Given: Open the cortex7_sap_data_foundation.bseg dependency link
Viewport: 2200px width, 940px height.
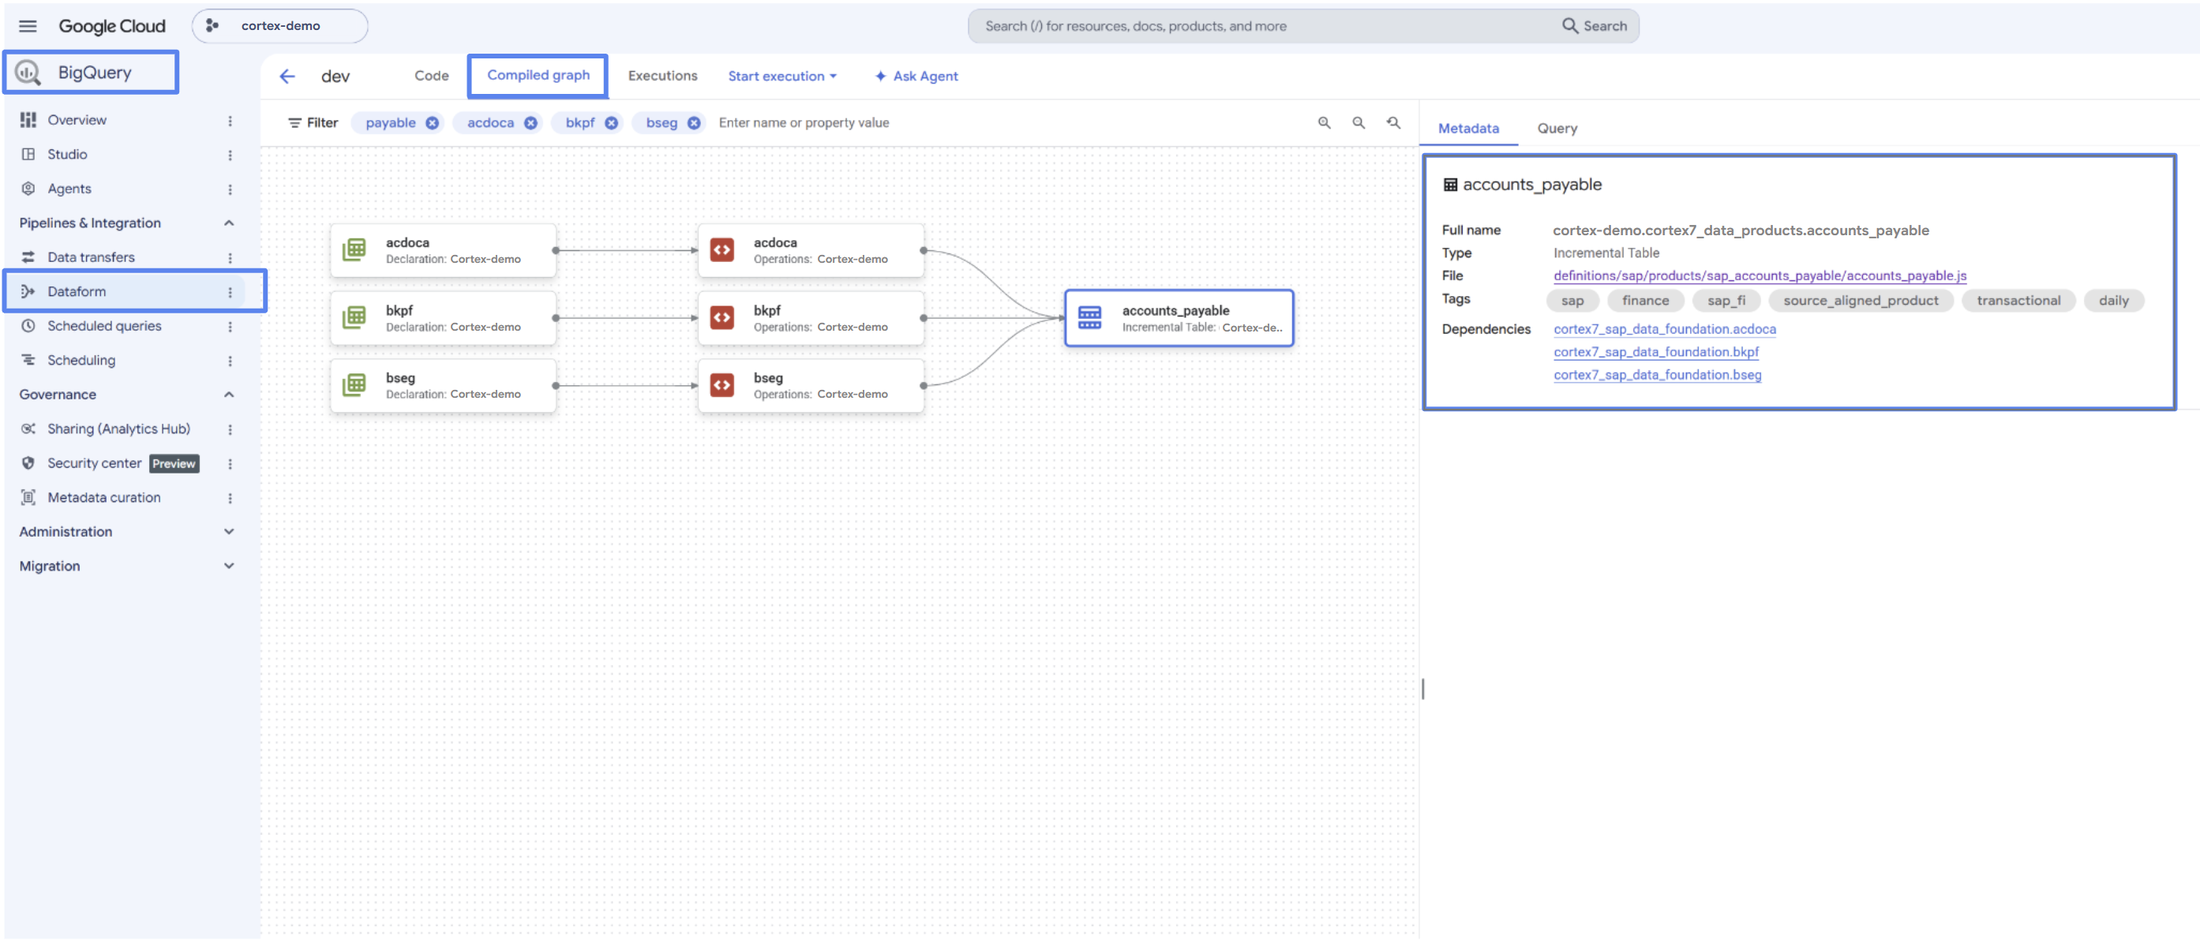Looking at the screenshot, I should (x=1658, y=375).
